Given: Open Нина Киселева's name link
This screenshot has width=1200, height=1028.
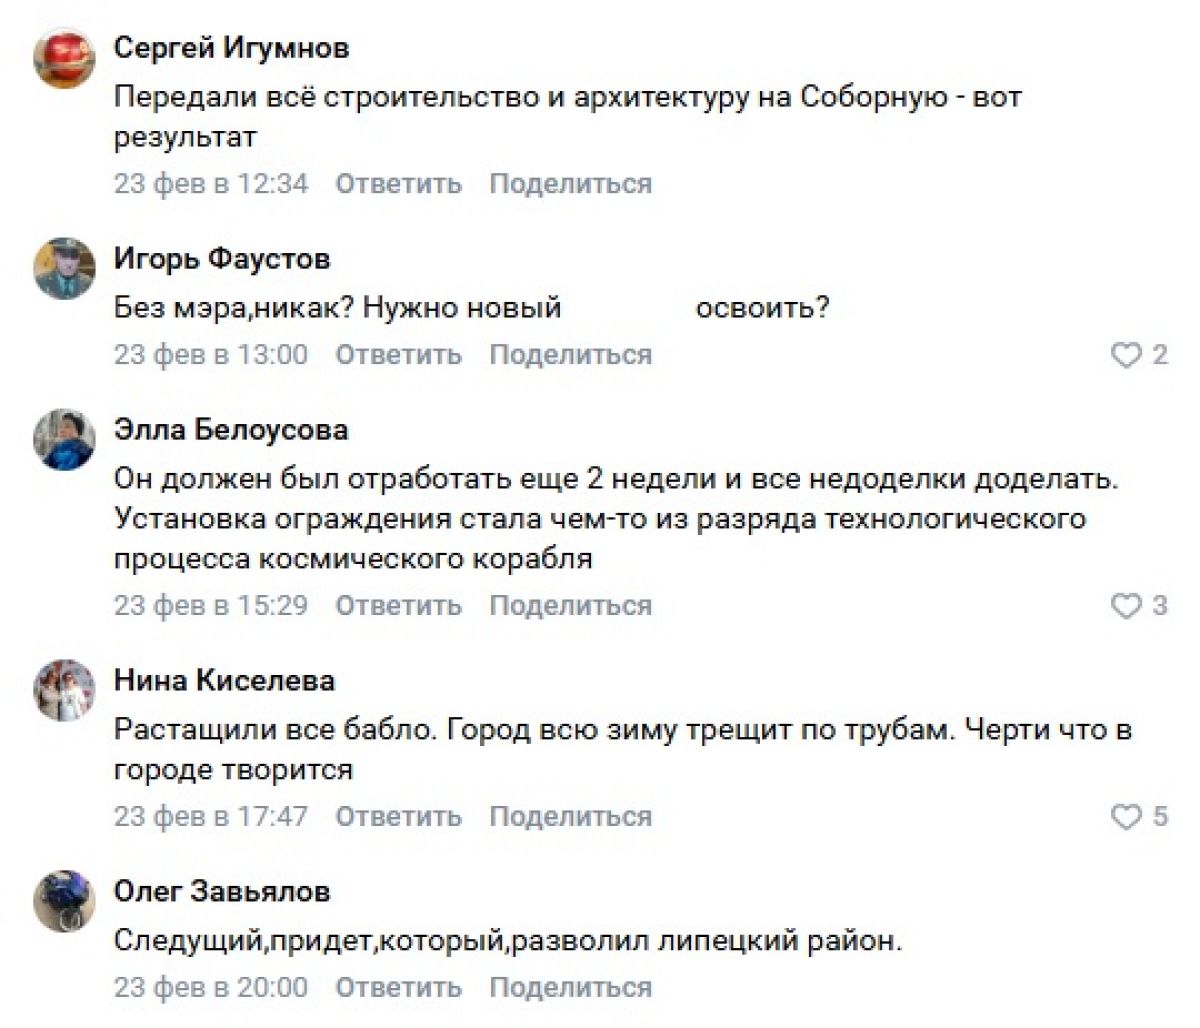Looking at the screenshot, I should (224, 680).
